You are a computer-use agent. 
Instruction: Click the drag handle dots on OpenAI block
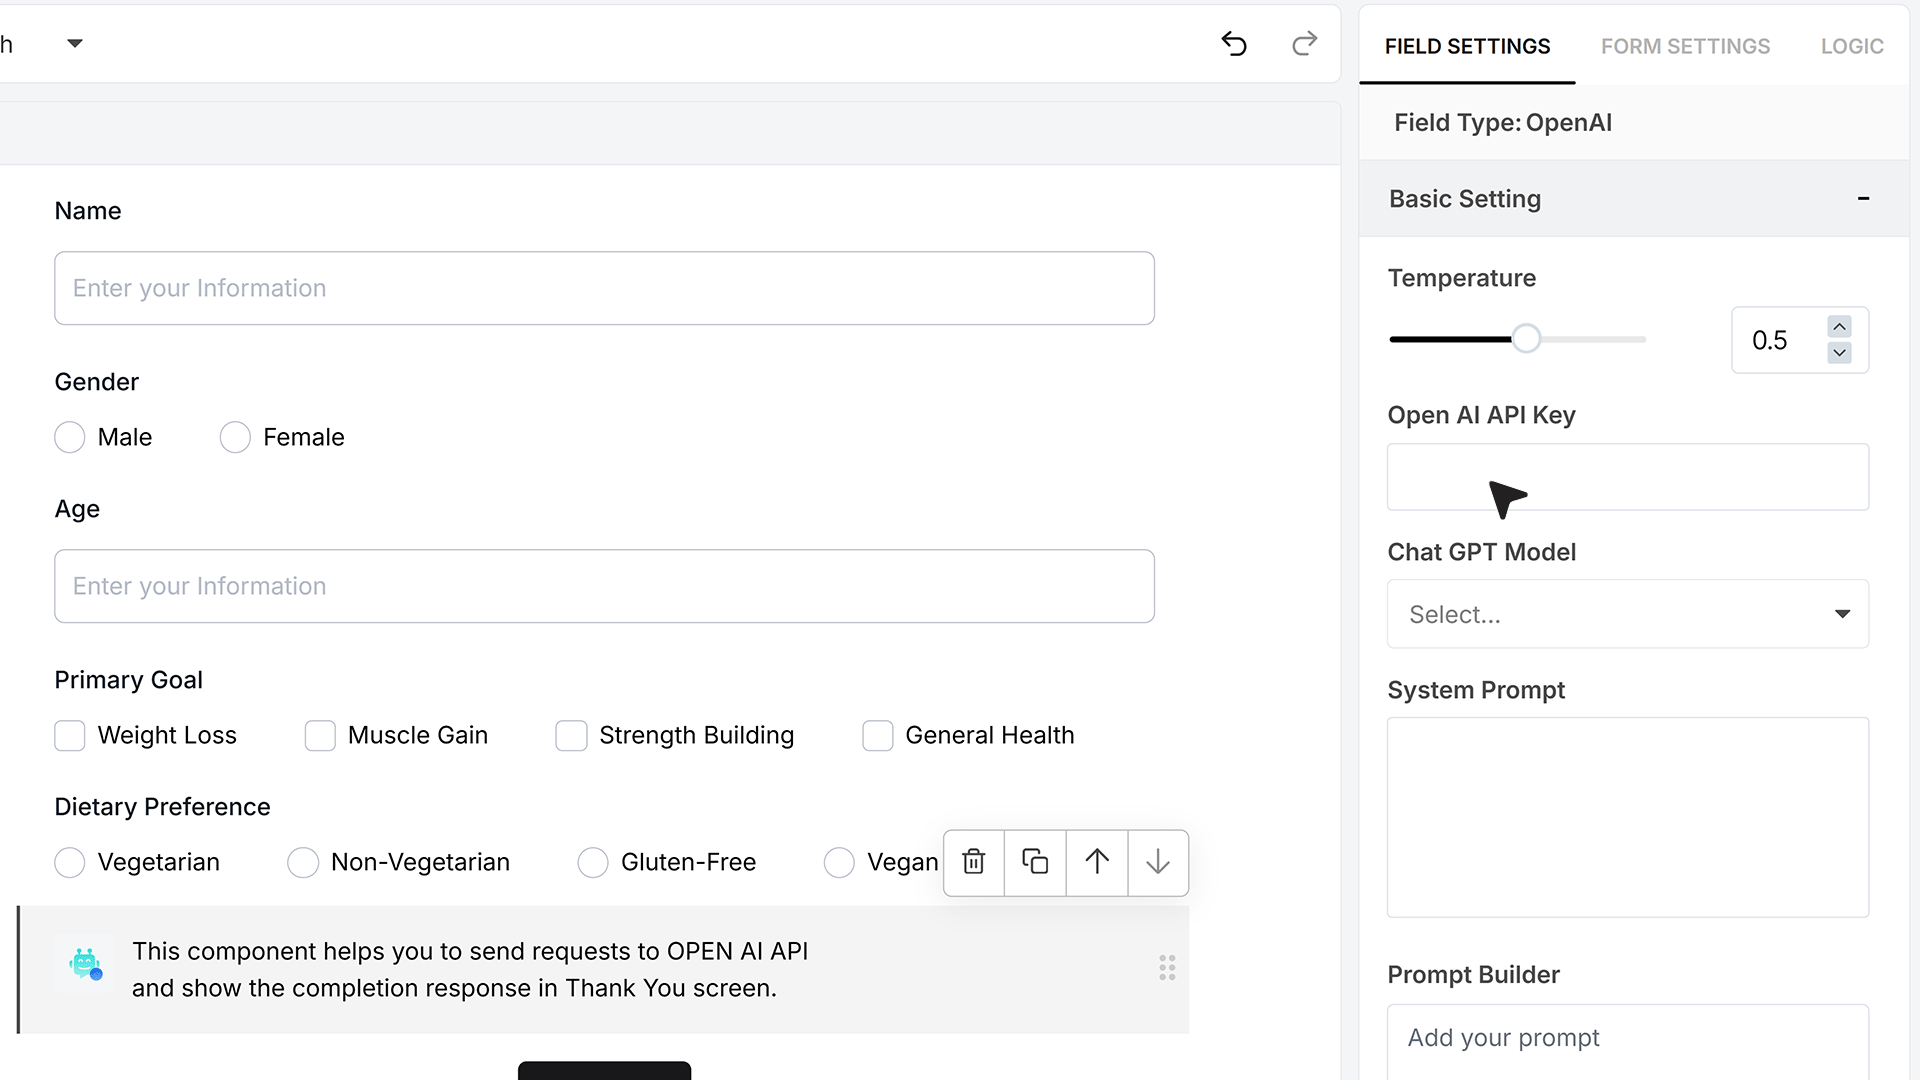(1167, 968)
